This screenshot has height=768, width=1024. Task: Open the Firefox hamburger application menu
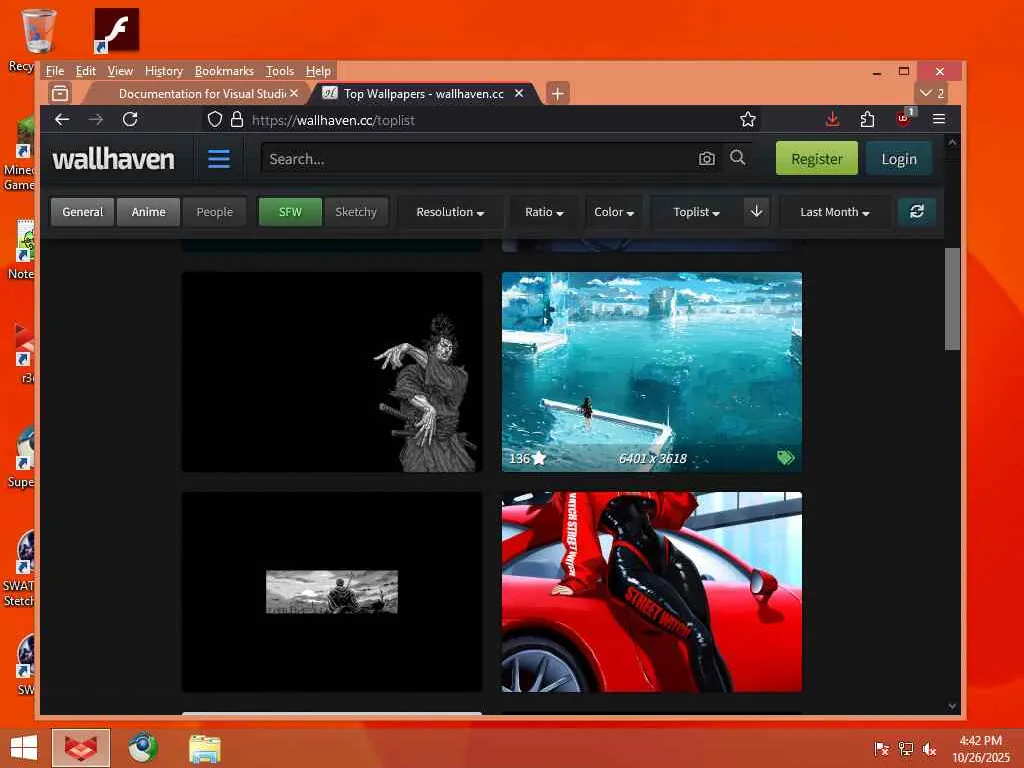(939, 120)
